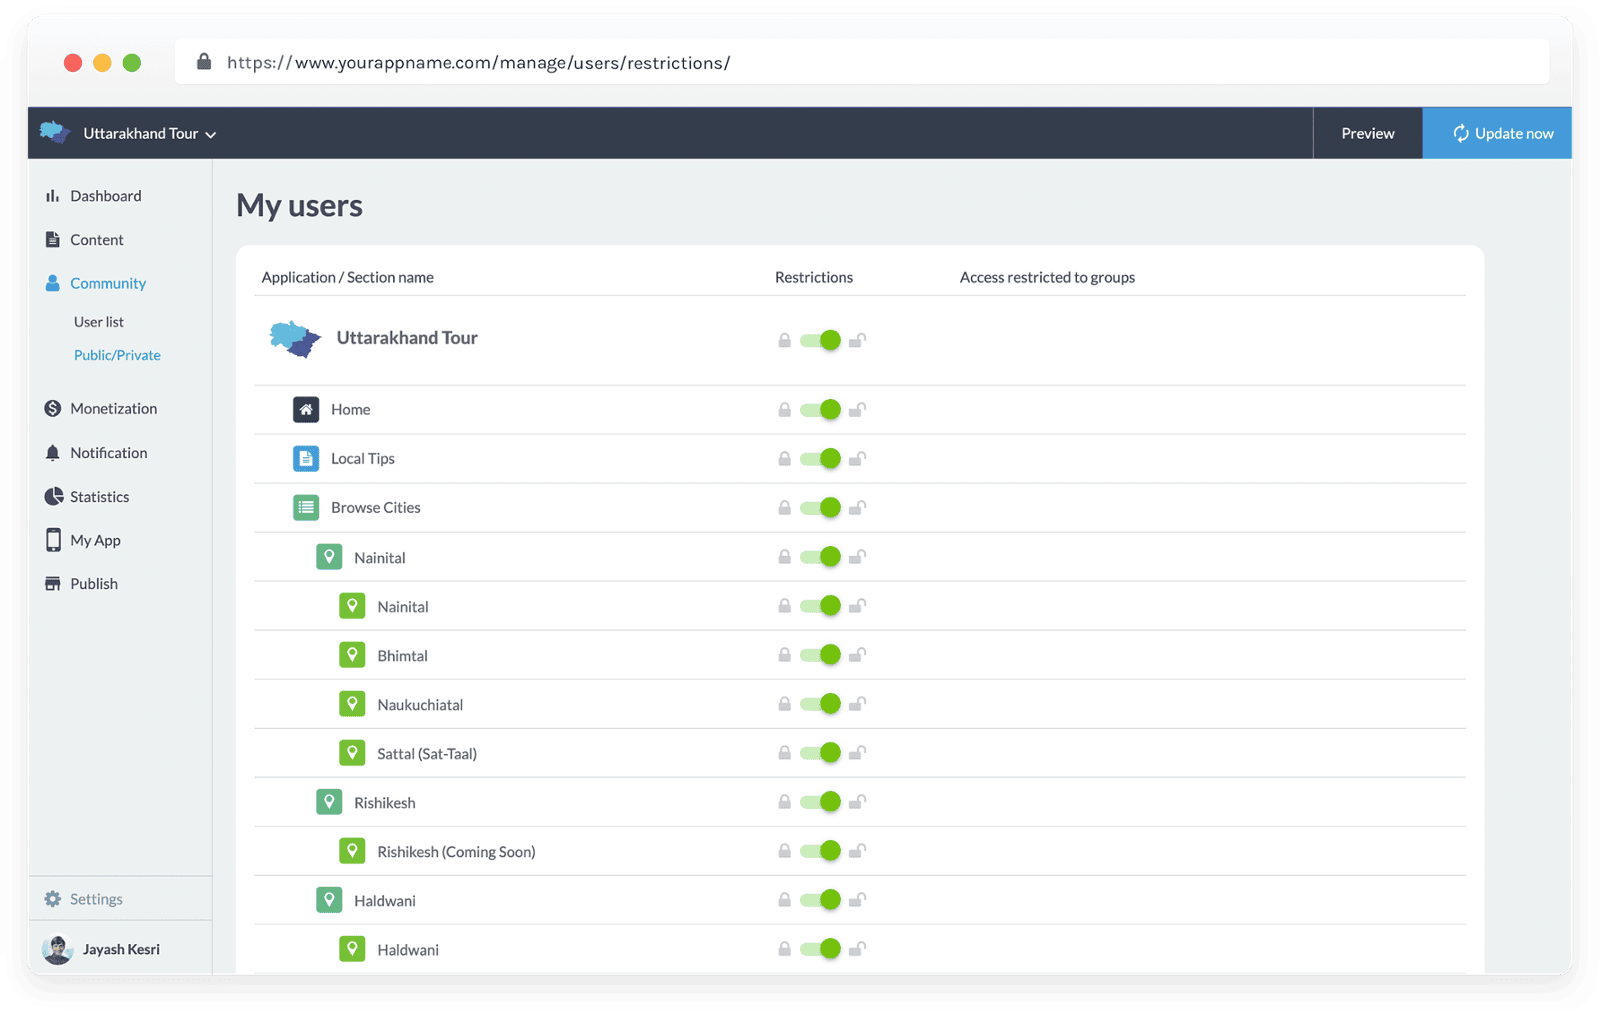Click the My App phone icon
Viewport: 1600px width, 1014px height.
pos(53,540)
